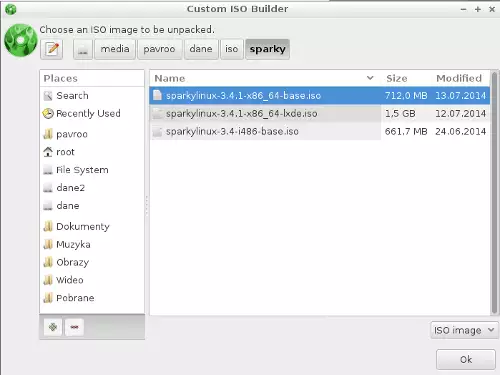Click the Muzyka folder icon

point(48,244)
